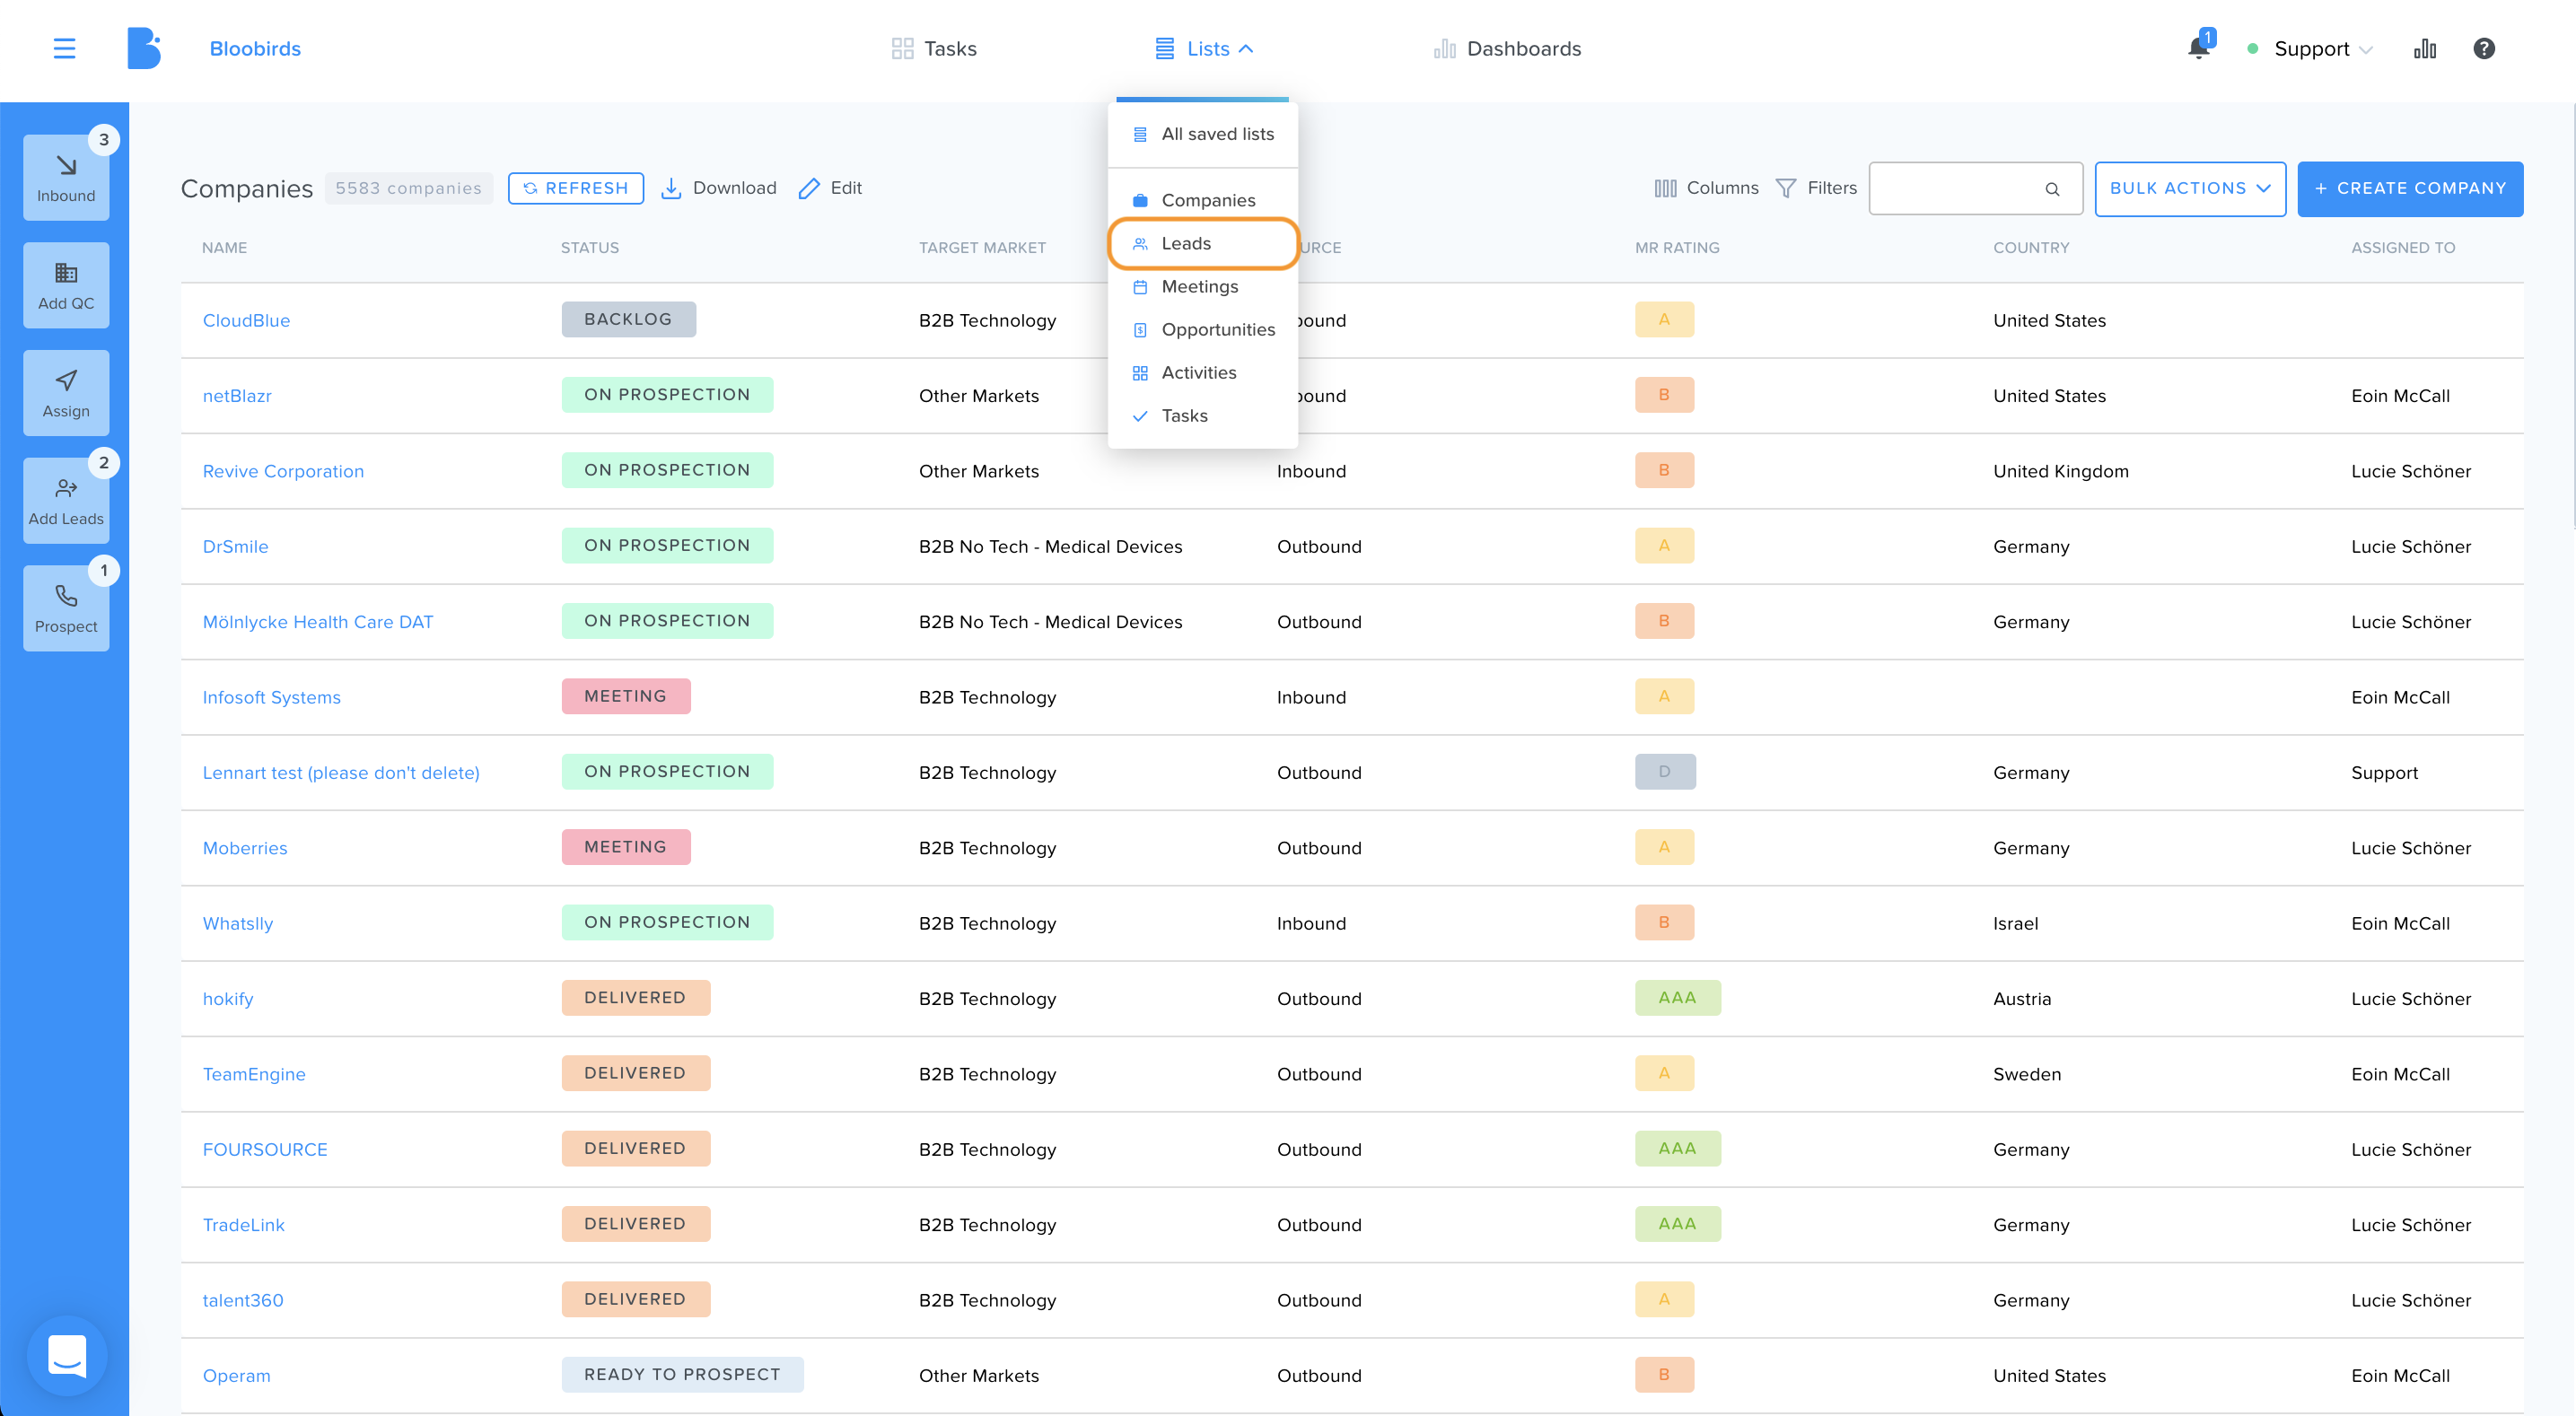Image resolution: width=2576 pixels, height=1416 pixels.
Task: Click the Bloobirds logo icon
Action: point(144,48)
